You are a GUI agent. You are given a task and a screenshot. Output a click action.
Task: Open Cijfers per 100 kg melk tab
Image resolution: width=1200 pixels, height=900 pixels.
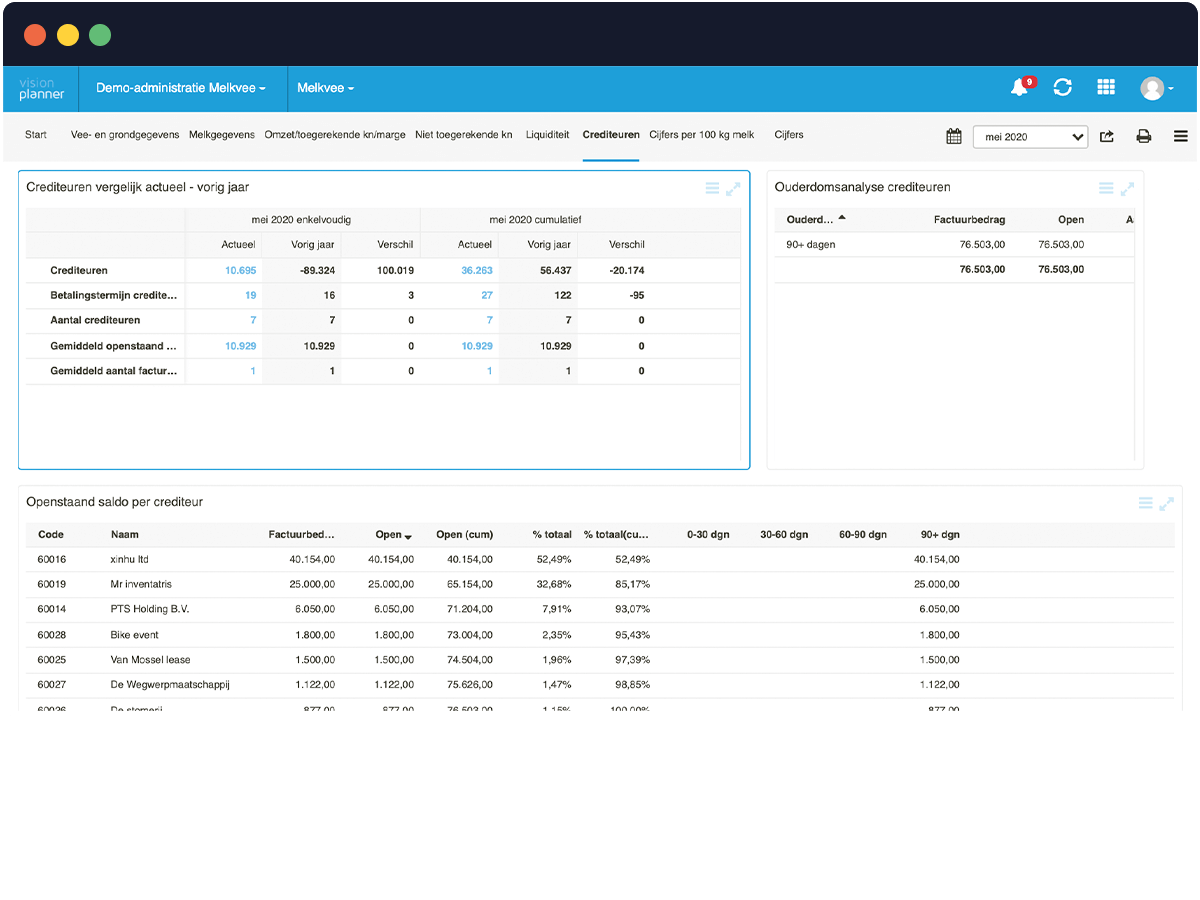[702, 134]
